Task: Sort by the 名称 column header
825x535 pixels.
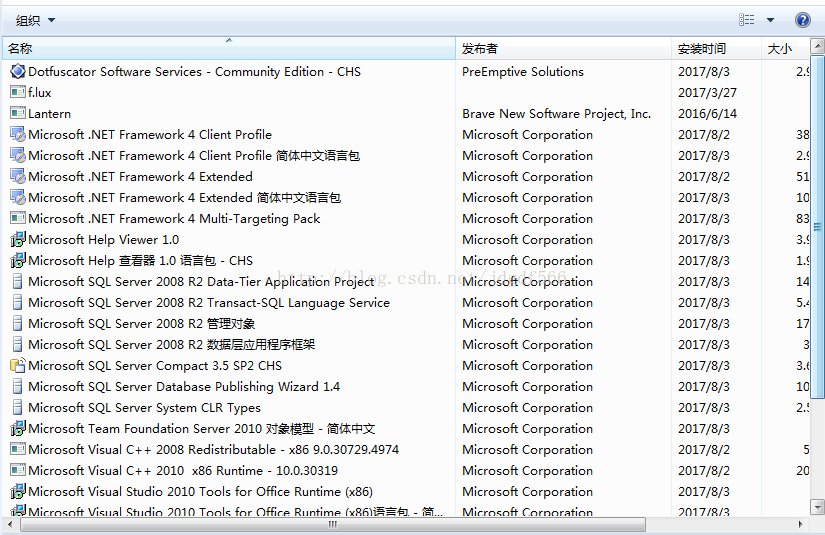Action: tap(229, 48)
